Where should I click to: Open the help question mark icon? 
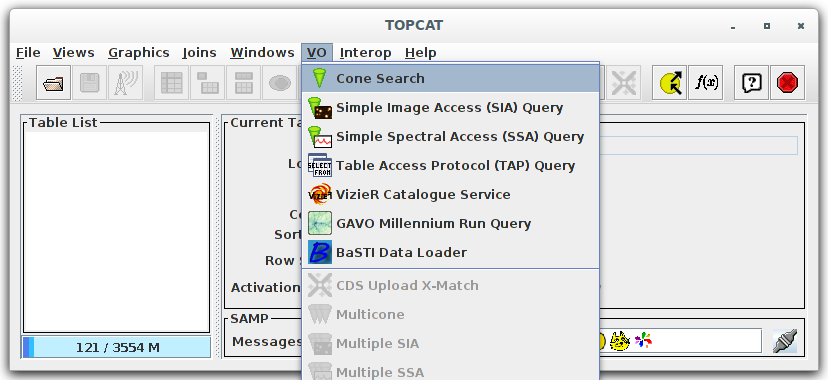point(751,83)
